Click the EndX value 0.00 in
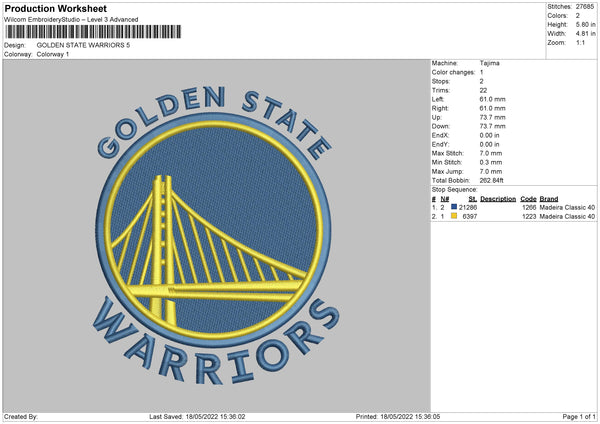The image size is (600, 424). coord(489,135)
